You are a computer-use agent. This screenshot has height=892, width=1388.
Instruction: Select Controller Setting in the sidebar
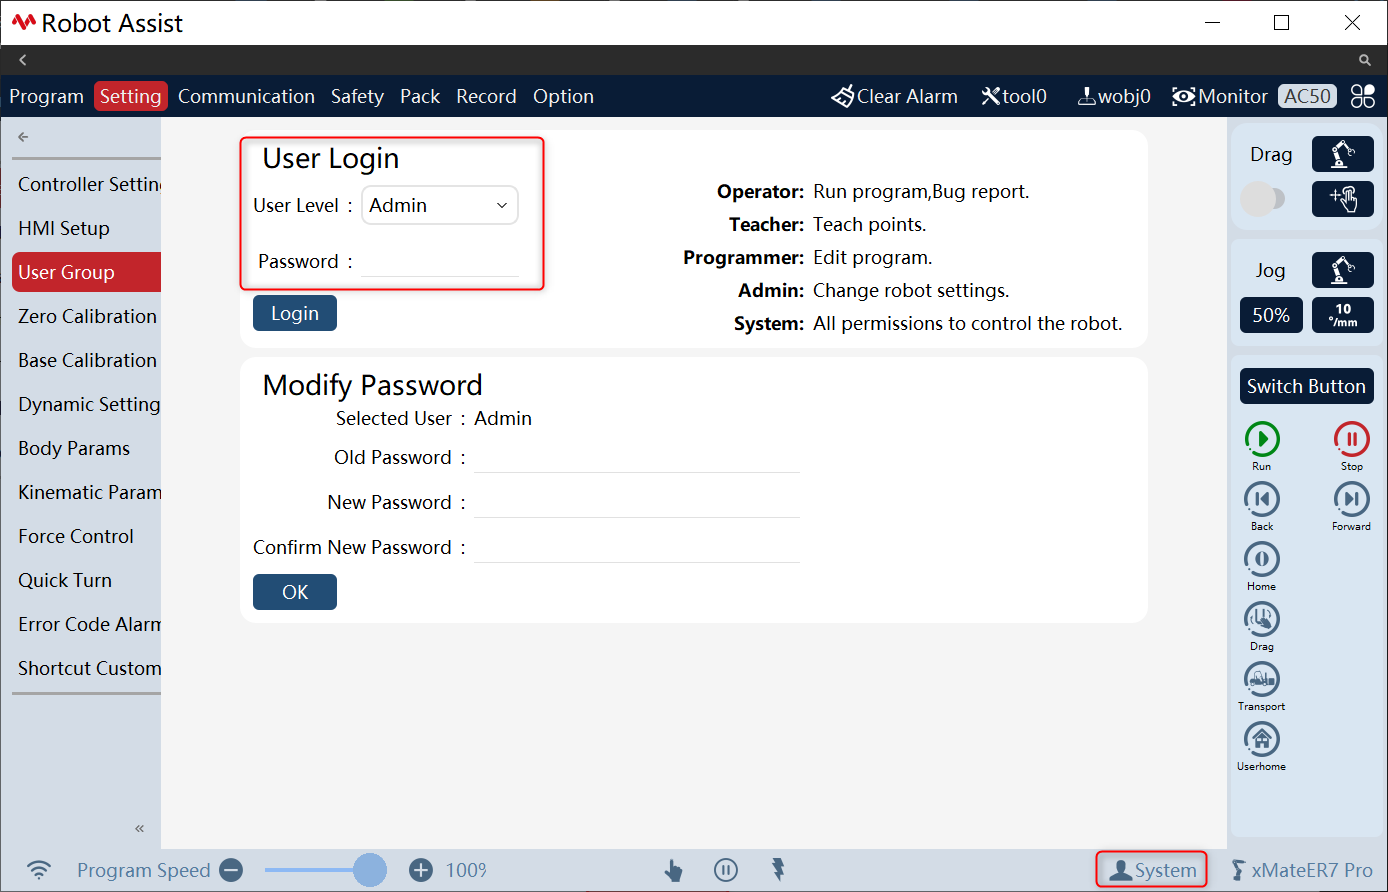click(x=87, y=184)
